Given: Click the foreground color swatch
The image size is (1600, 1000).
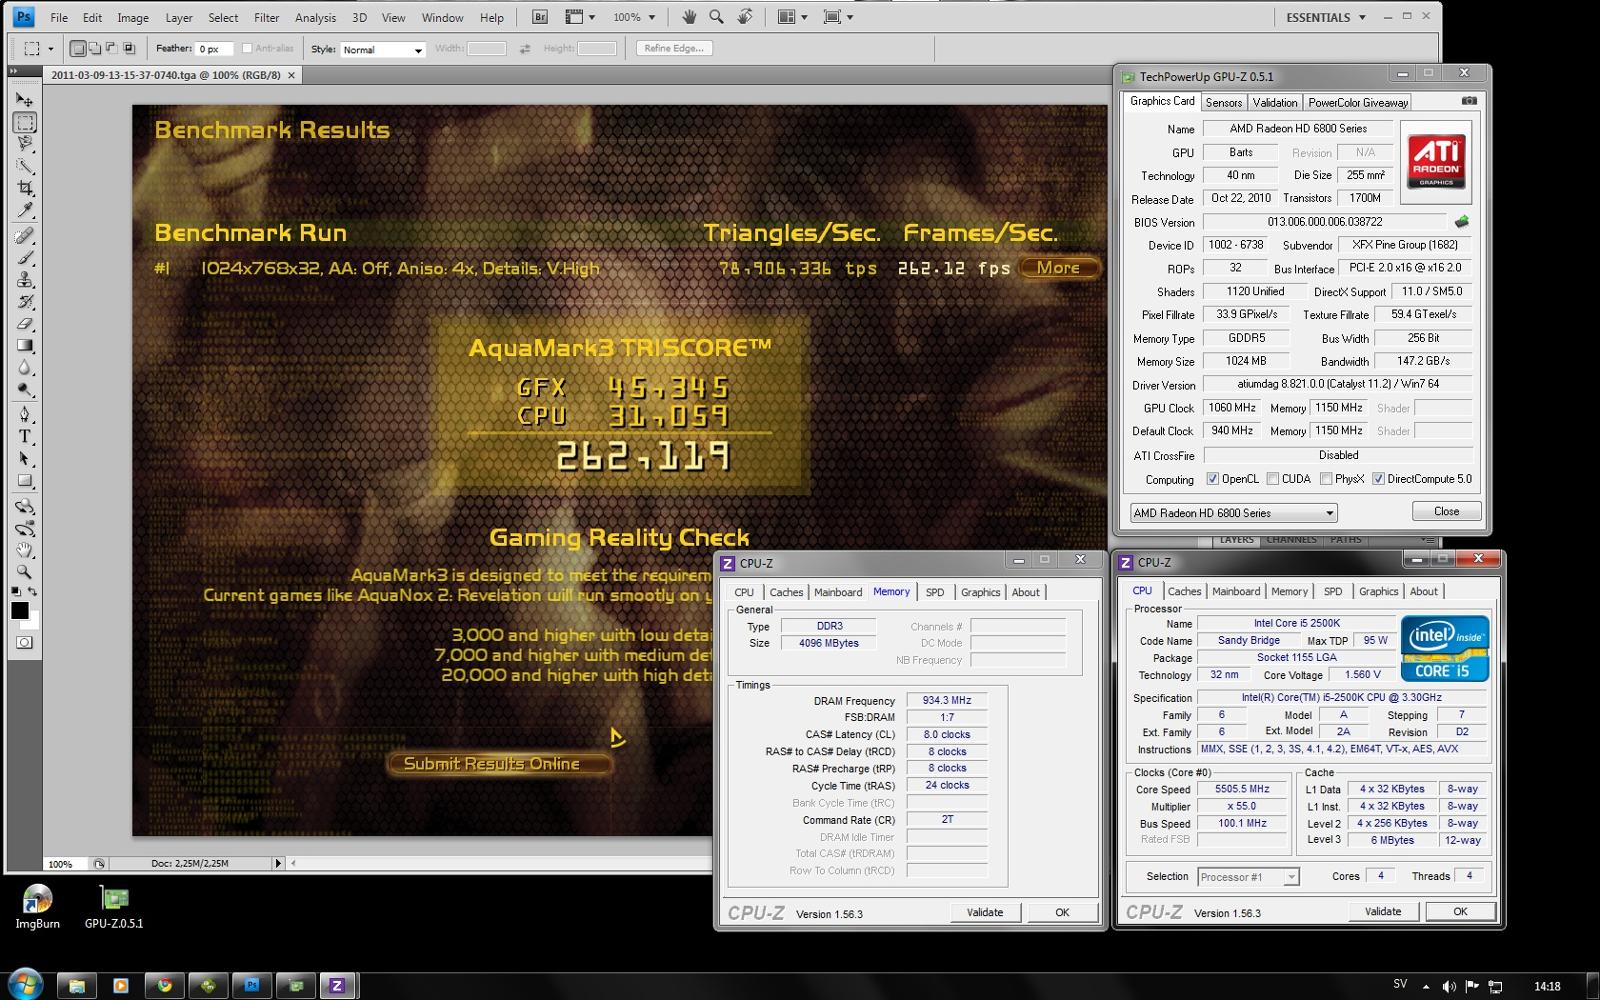Looking at the screenshot, I should pyautogui.click(x=19, y=610).
